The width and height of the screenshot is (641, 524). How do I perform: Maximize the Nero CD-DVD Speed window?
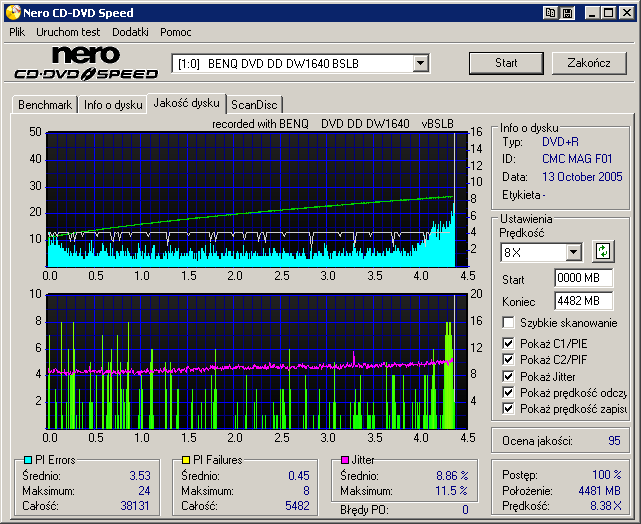(x=608, y=13)
